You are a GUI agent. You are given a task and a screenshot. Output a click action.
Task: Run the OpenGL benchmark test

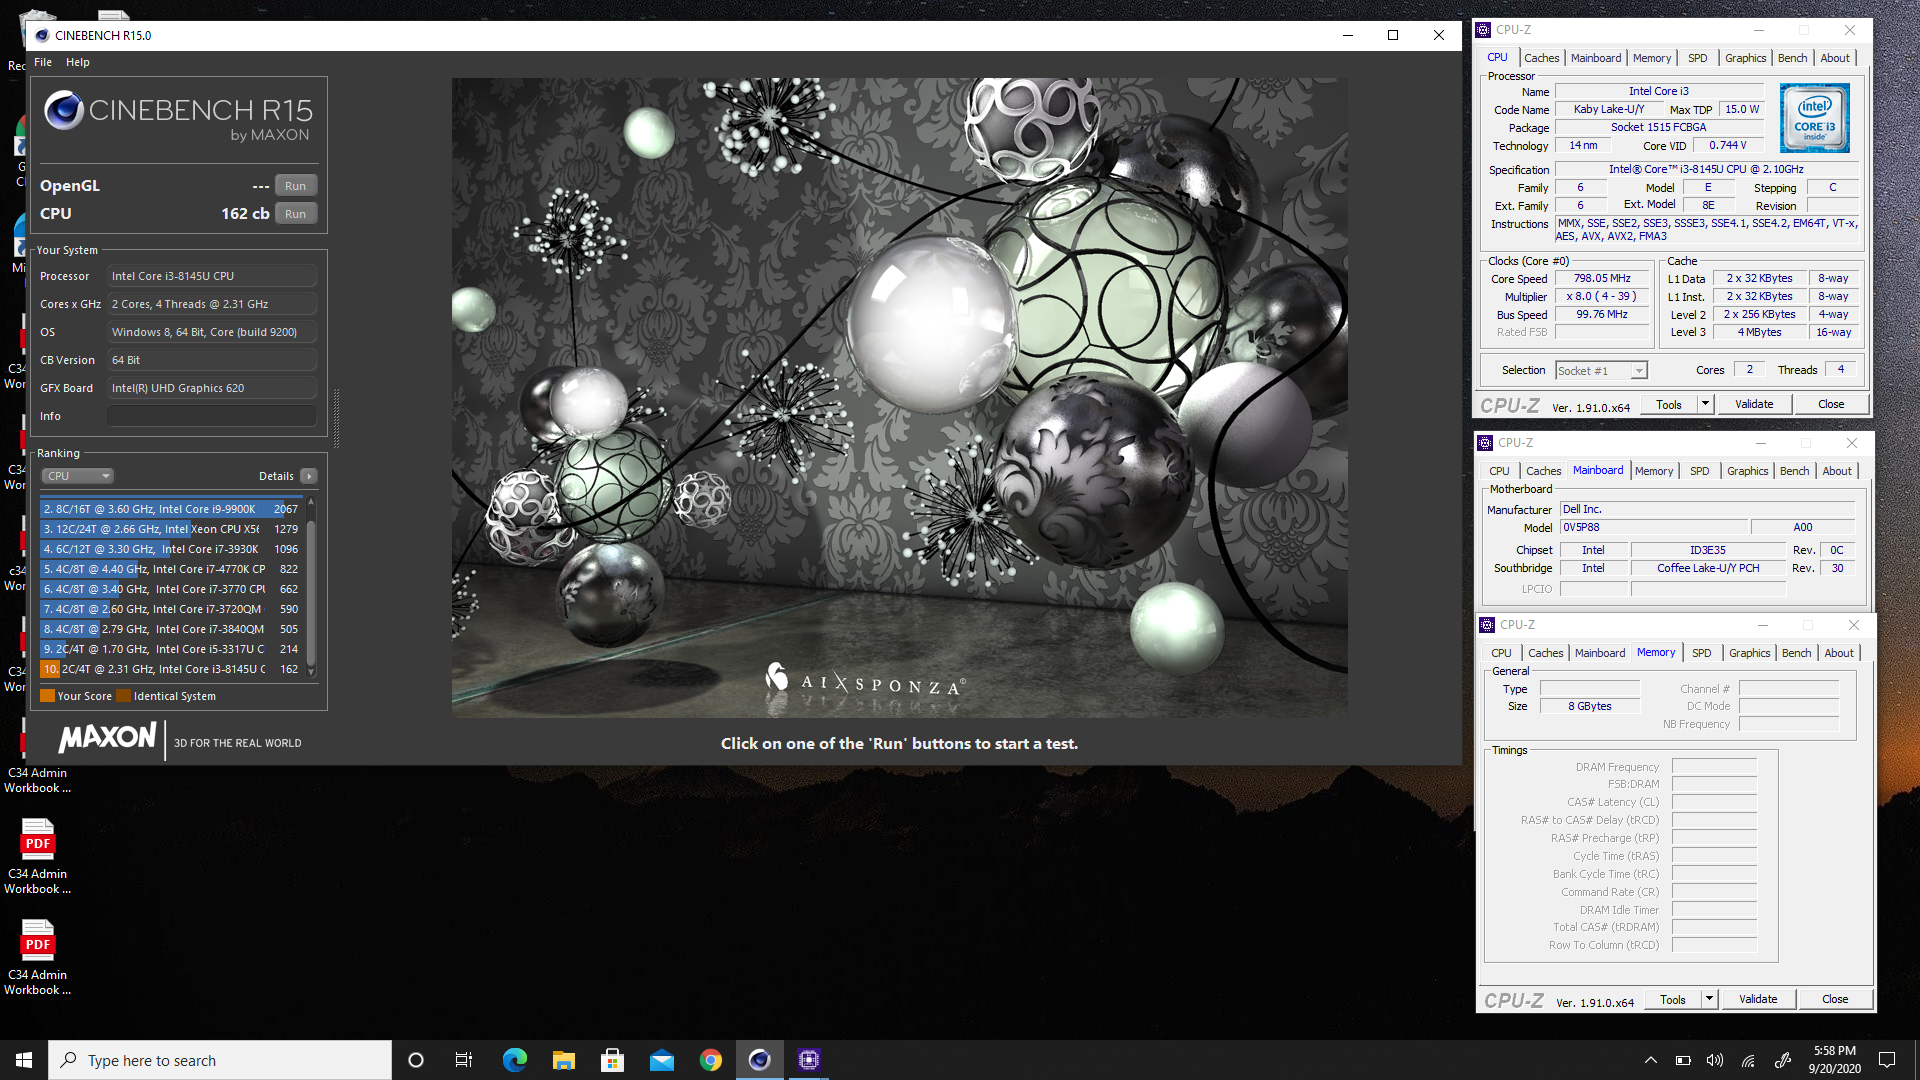[295, 186]
